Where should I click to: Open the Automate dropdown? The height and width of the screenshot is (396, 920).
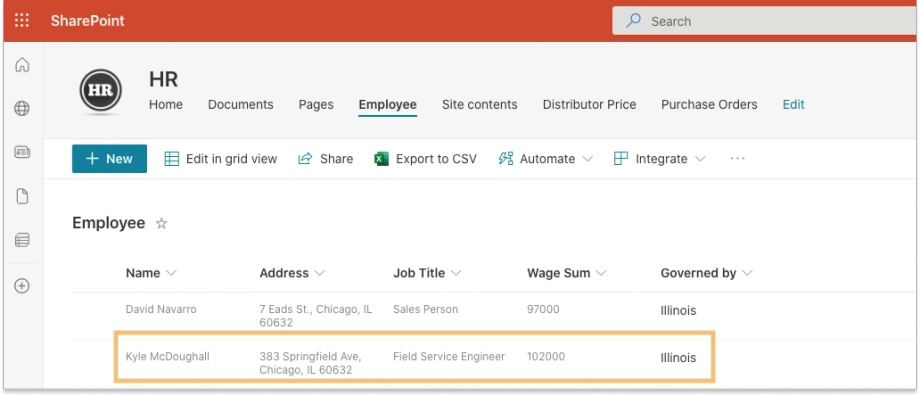[545, 158]
